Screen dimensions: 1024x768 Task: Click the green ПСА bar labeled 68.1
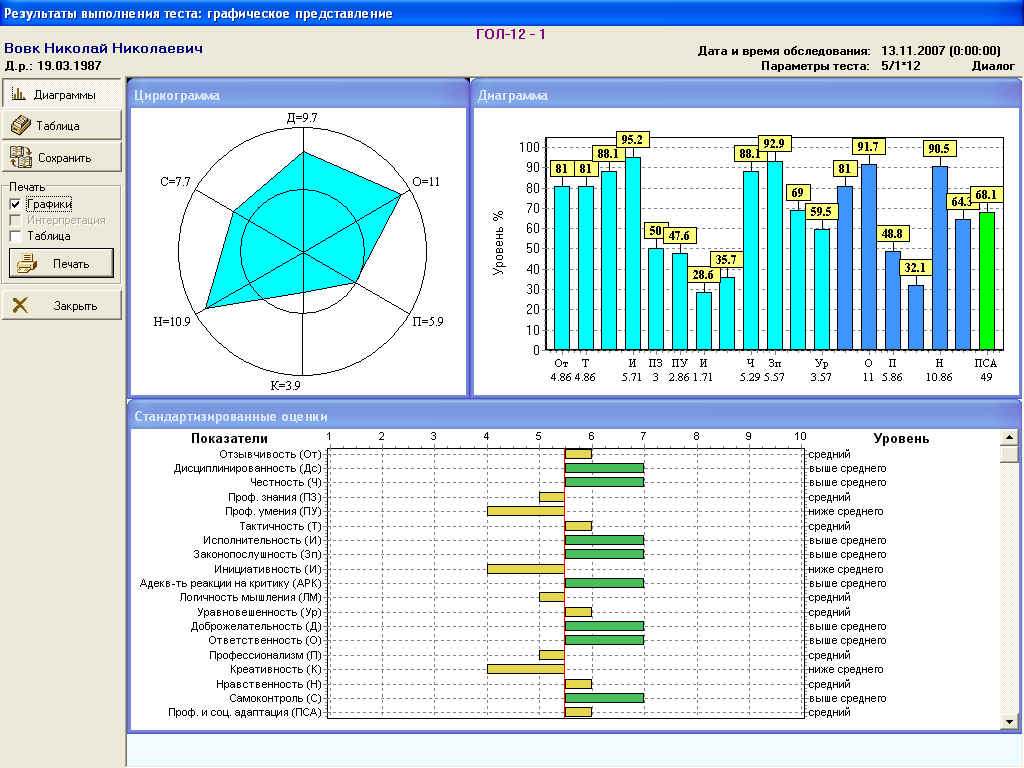986,281
